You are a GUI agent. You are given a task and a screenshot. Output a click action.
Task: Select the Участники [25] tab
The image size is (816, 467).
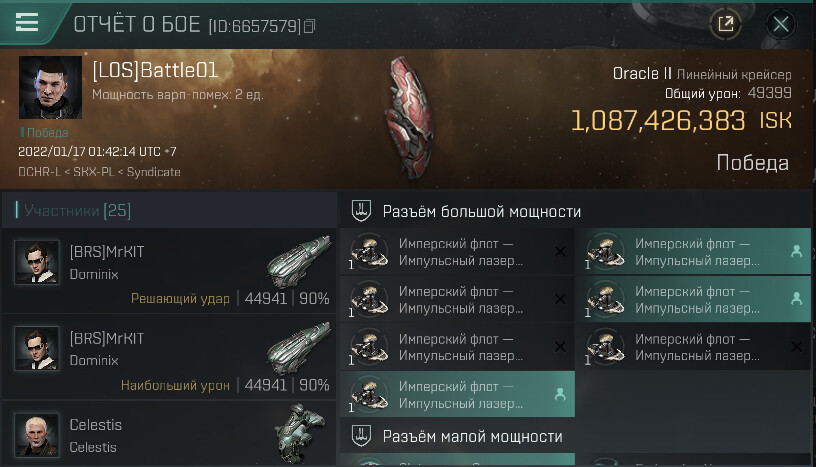[x=78, y=210]
